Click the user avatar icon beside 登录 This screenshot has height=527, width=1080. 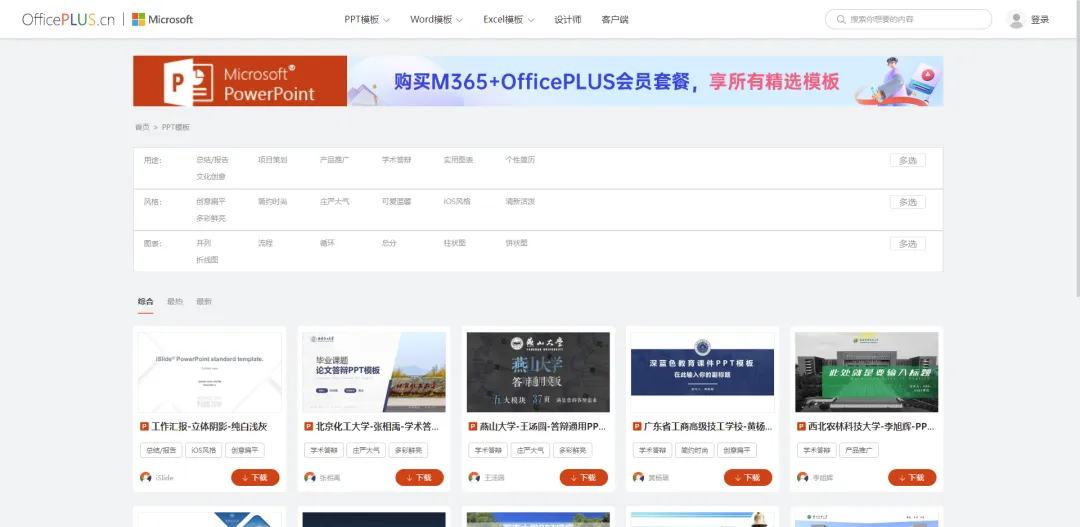1016,19
